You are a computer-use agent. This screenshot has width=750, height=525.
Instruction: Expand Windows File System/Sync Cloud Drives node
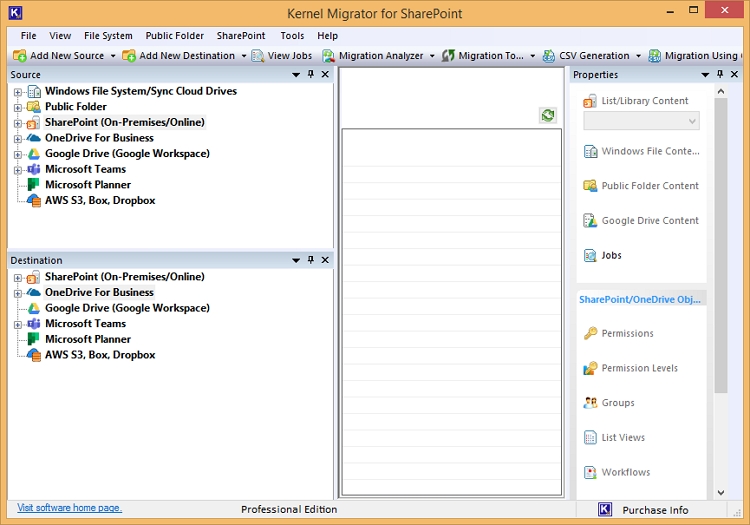18,92
